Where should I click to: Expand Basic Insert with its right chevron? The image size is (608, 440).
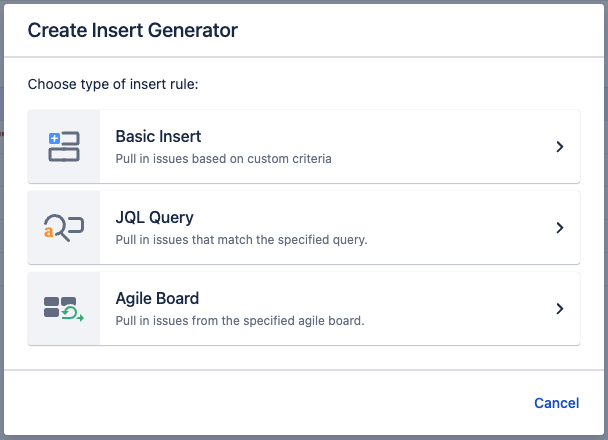[x=560, y=147]
